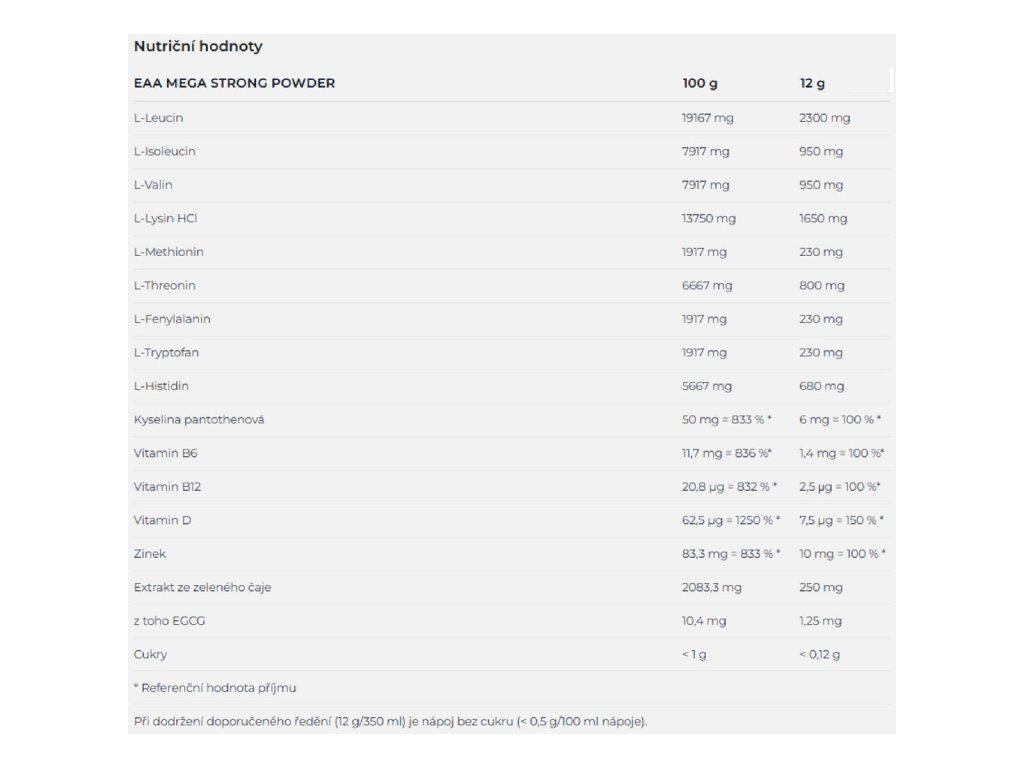The width and height of the screenshot is (1024, 768).
Task: Click the Zinek row label
Action: tap(150, 554)
